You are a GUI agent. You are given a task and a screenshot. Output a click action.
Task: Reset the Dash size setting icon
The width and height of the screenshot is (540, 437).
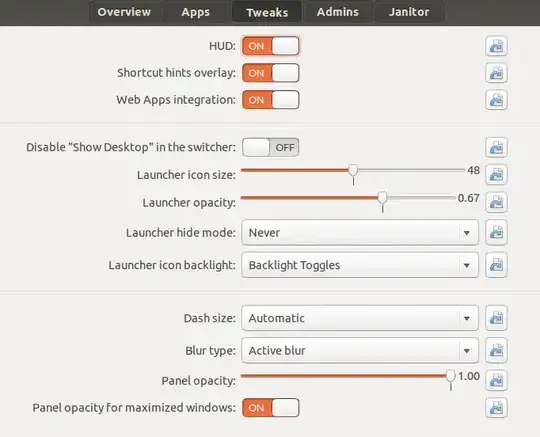(x=496, y=318)
